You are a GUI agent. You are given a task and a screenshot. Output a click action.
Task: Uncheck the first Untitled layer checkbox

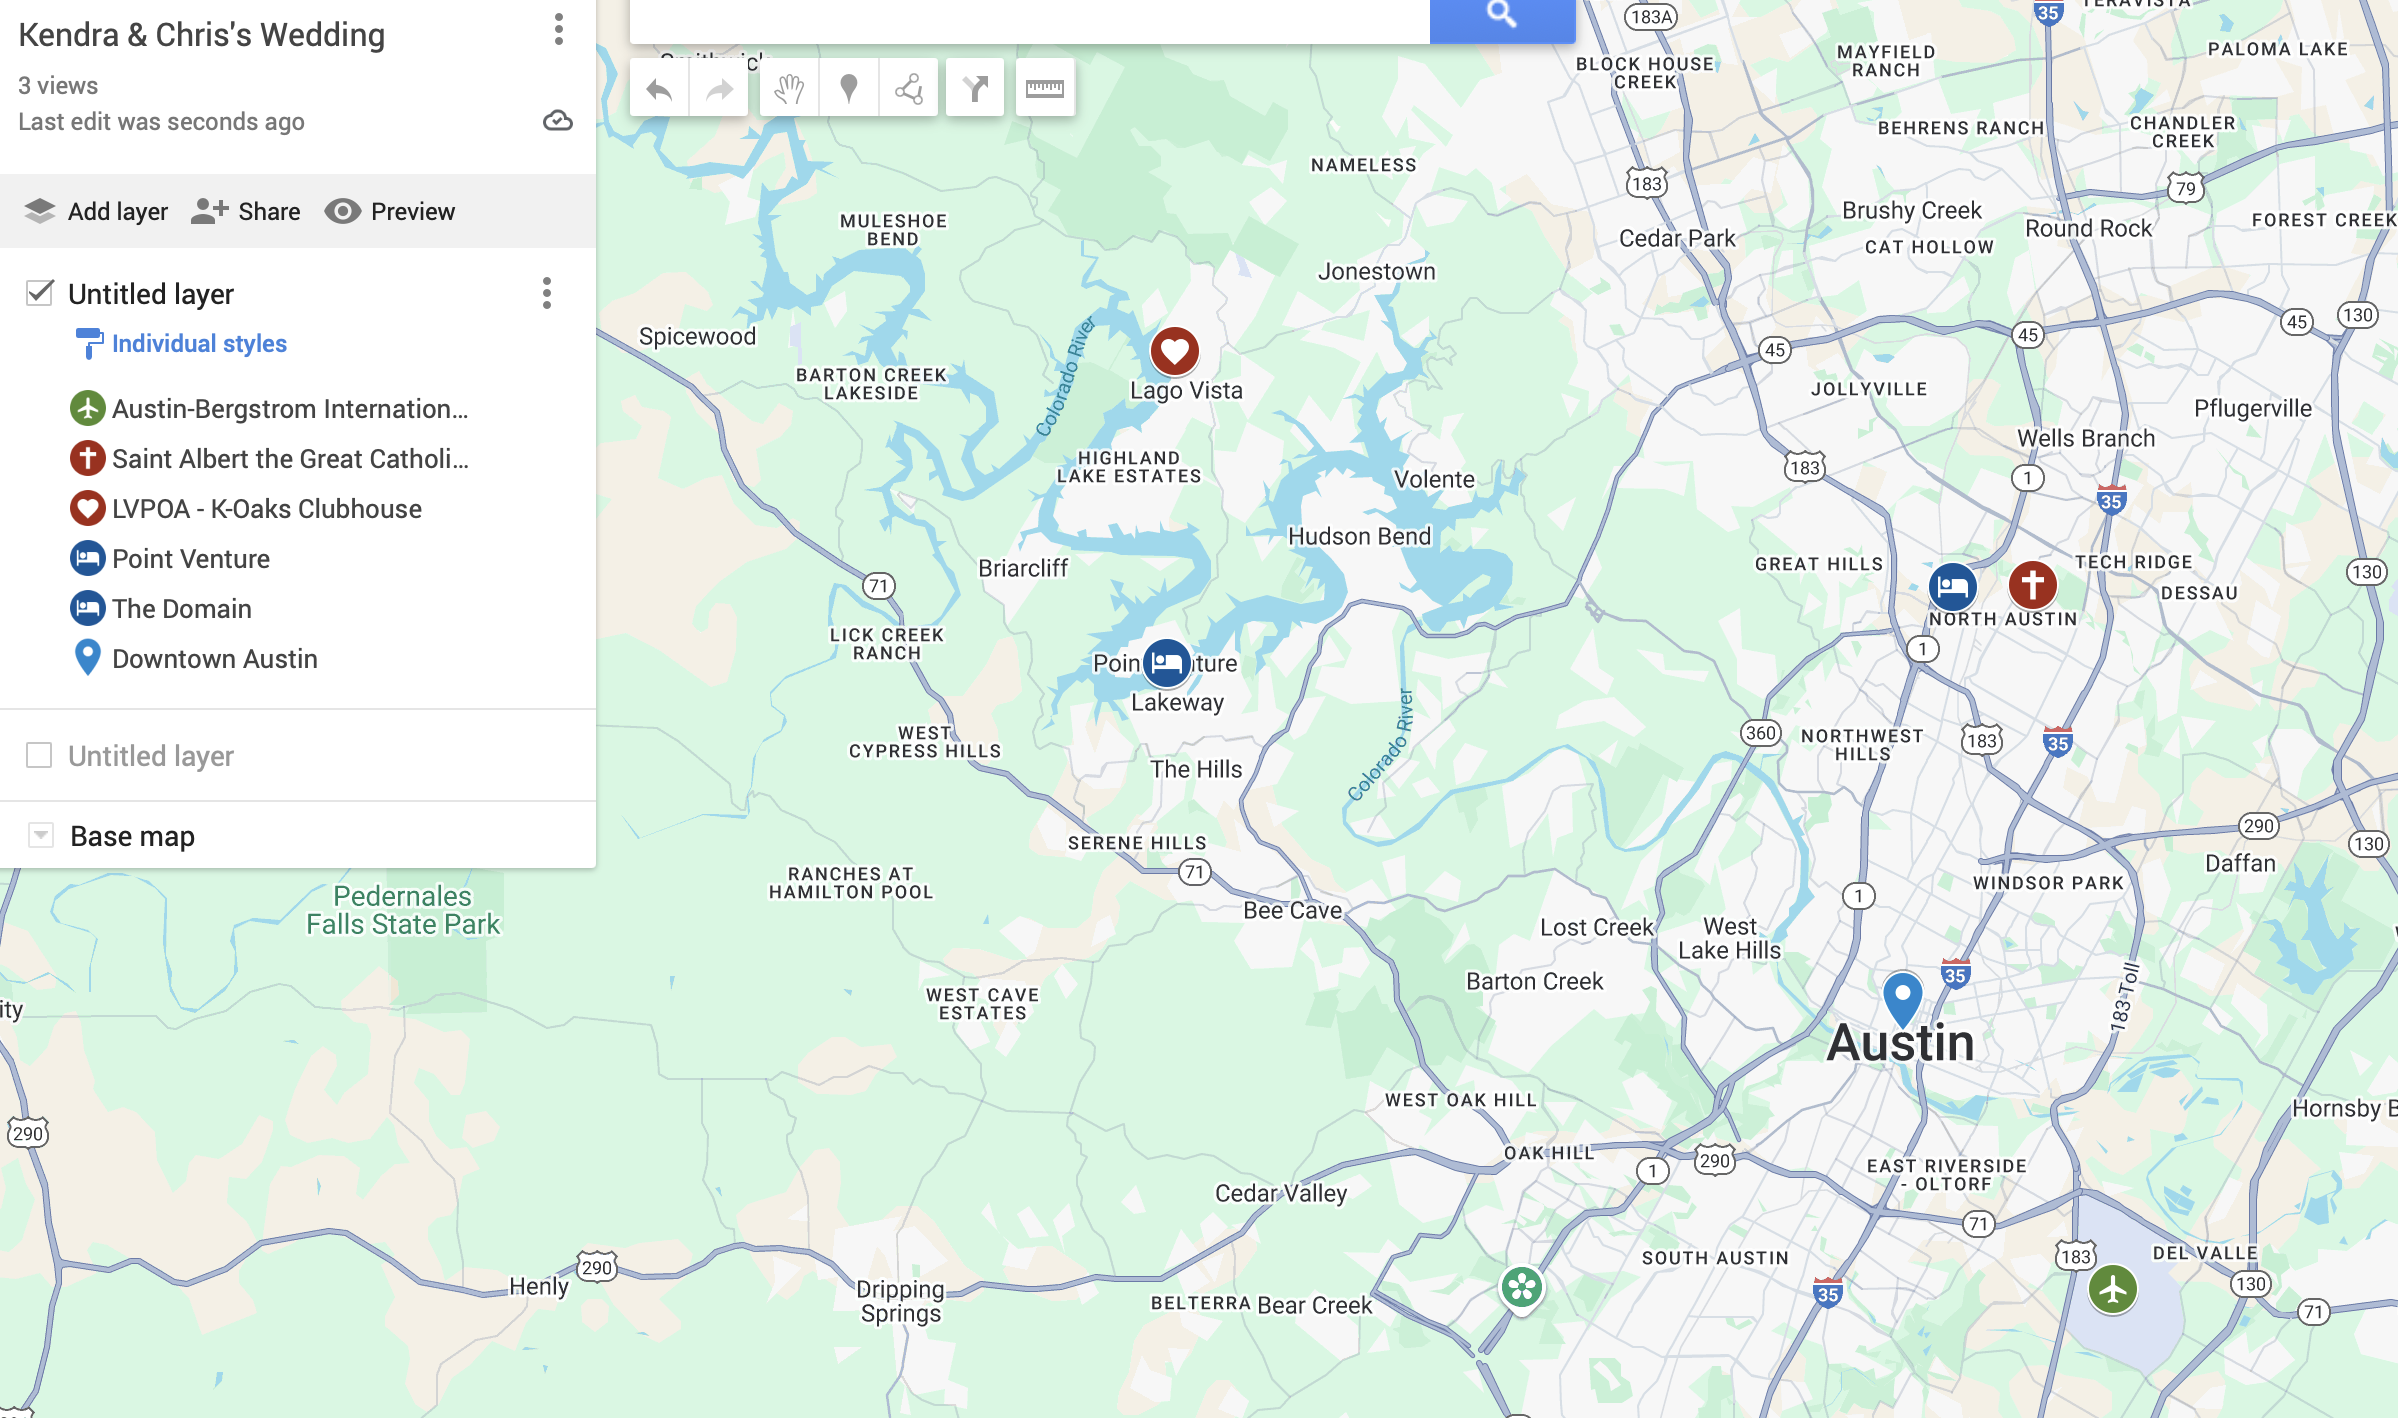[40, 293]
